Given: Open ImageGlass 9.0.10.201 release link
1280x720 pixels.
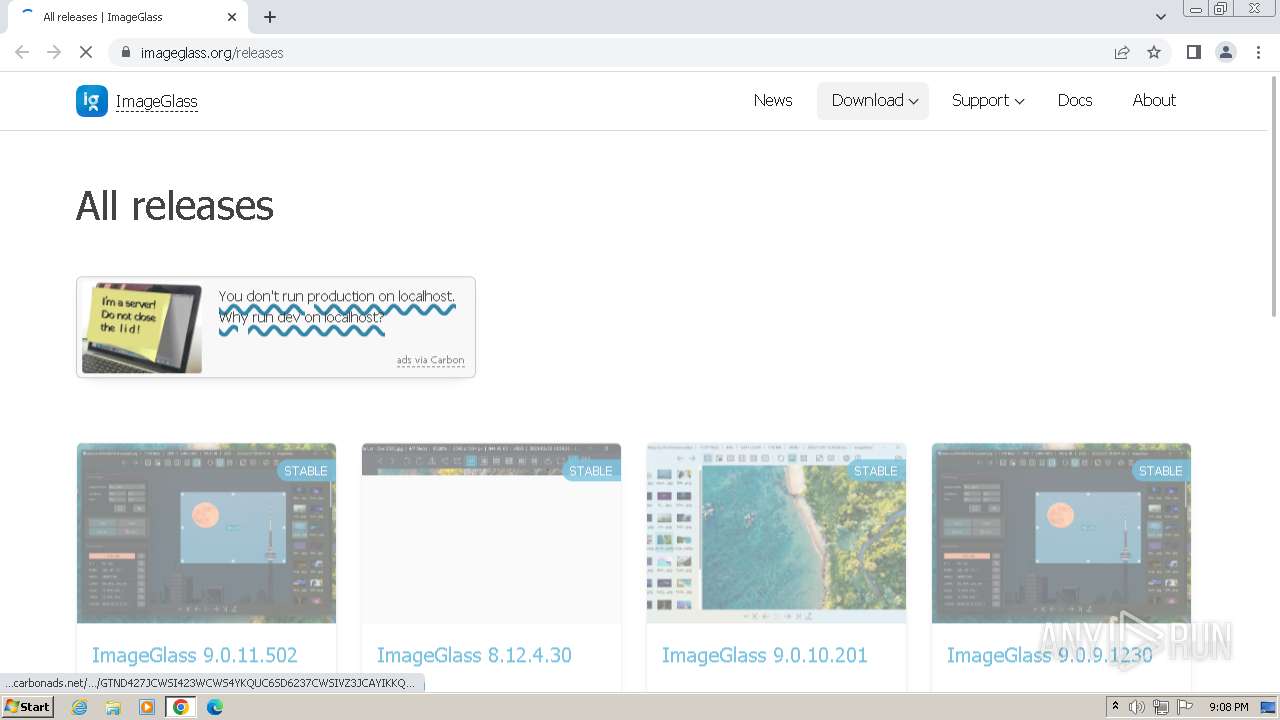Looking at the screenshot, I should (764, 655).
